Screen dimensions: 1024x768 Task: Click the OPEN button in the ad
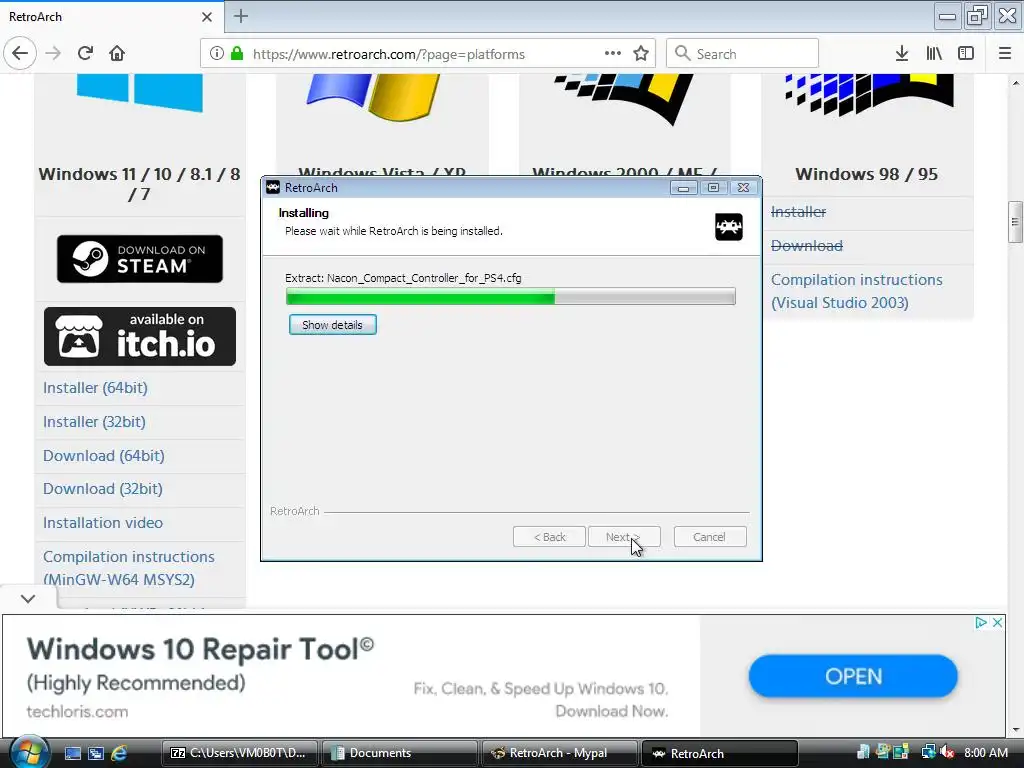853,676
